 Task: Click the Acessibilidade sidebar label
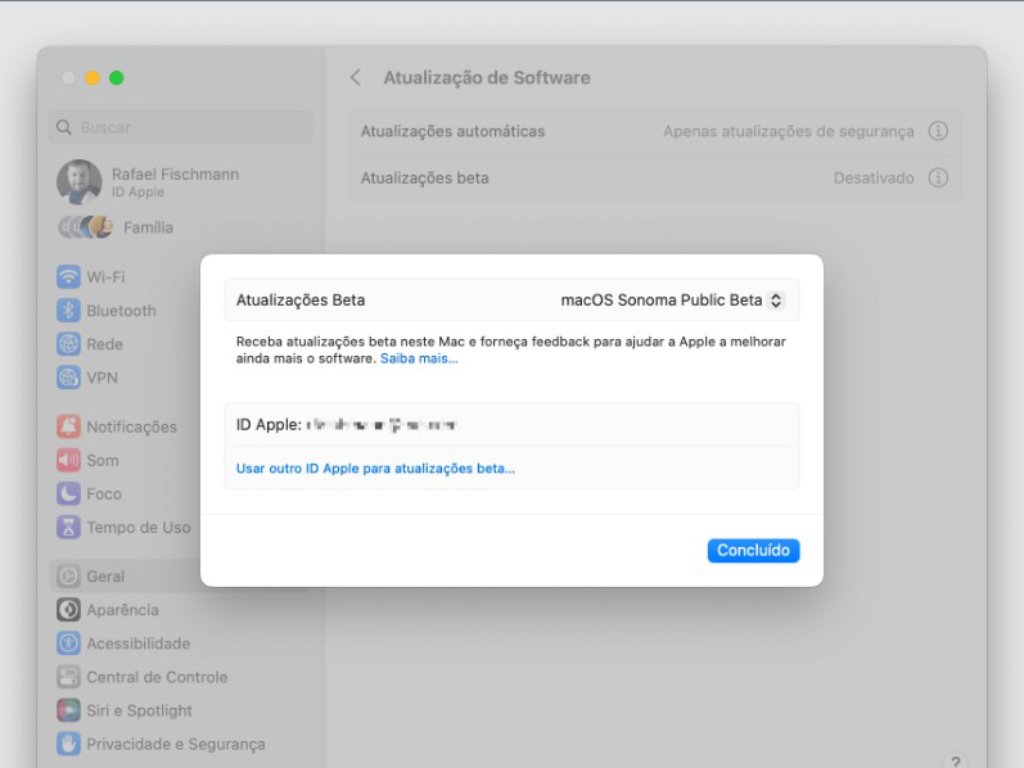[138, 643]
